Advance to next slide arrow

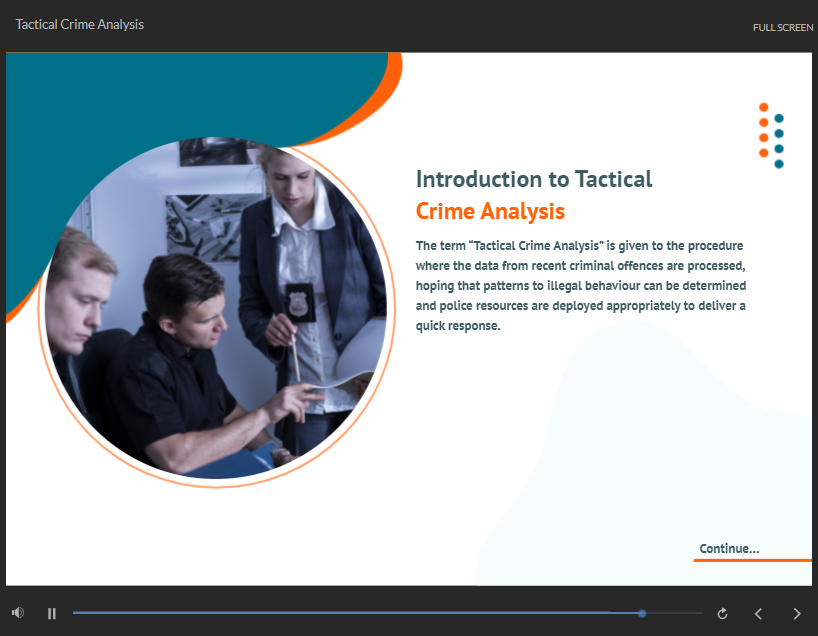[x=797, y=614]
